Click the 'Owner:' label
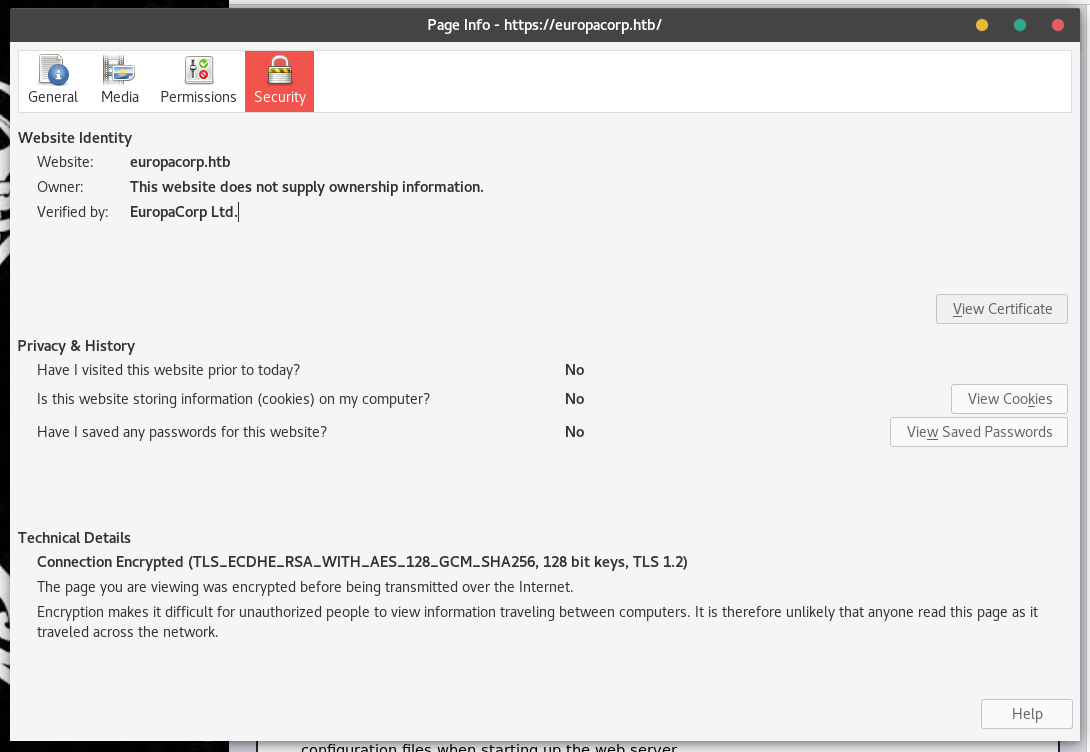1090x752 pixels. [60, 187]
